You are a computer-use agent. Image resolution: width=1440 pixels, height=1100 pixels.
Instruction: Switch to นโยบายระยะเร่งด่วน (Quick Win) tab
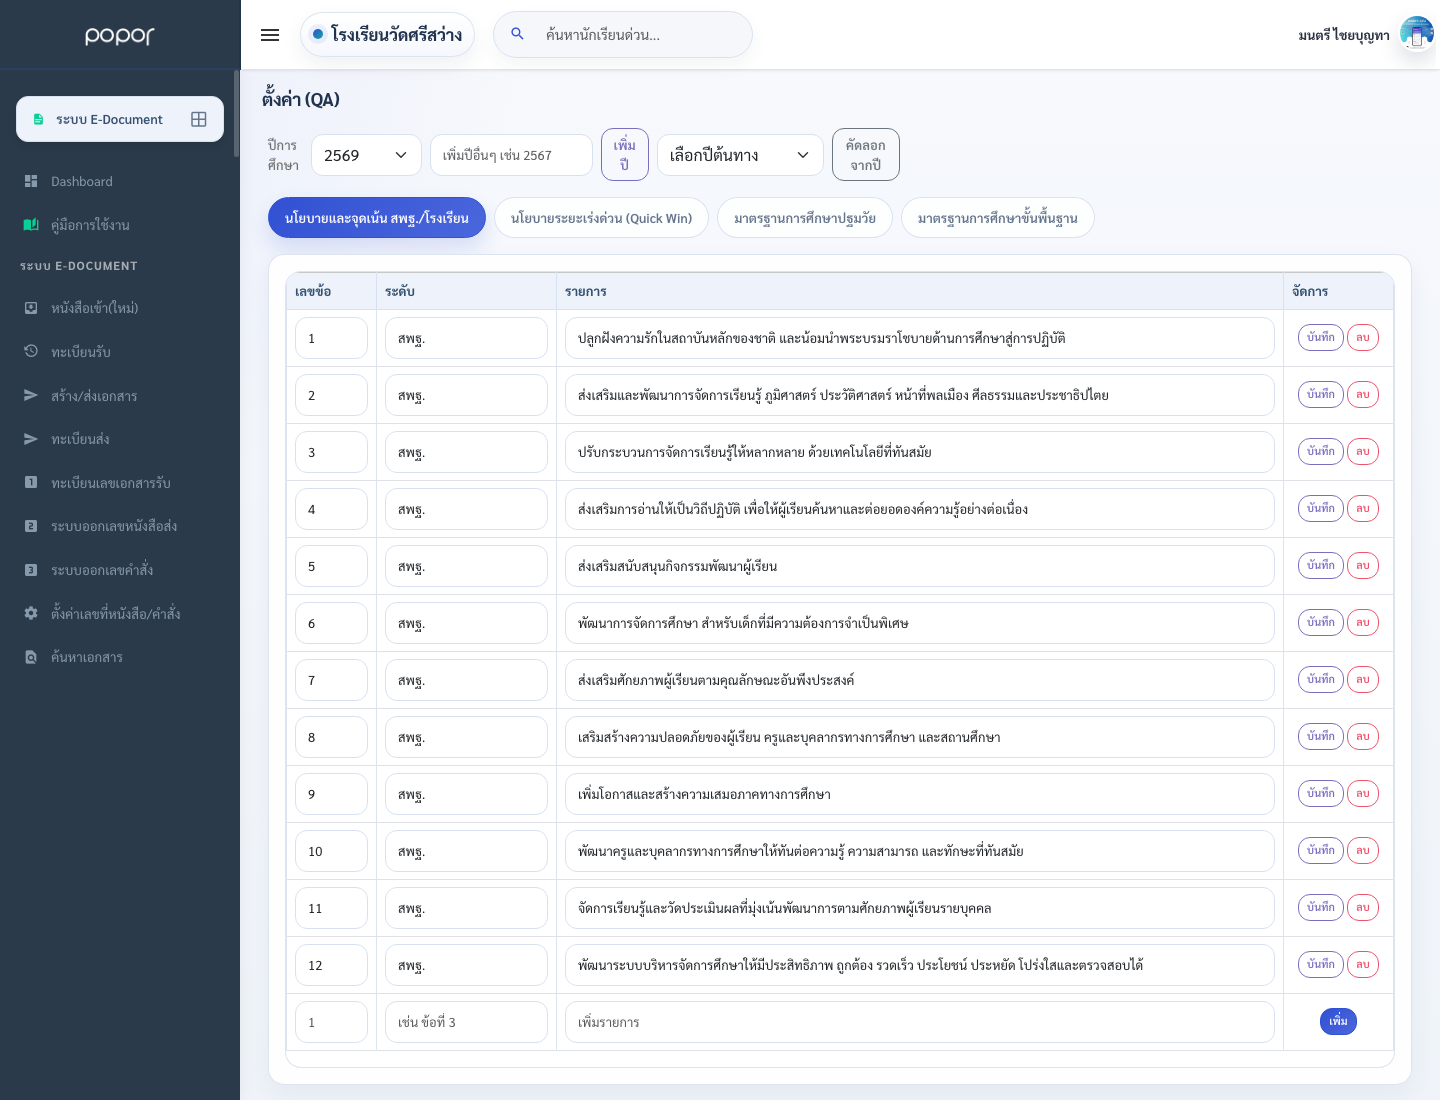tap(601, 218)
